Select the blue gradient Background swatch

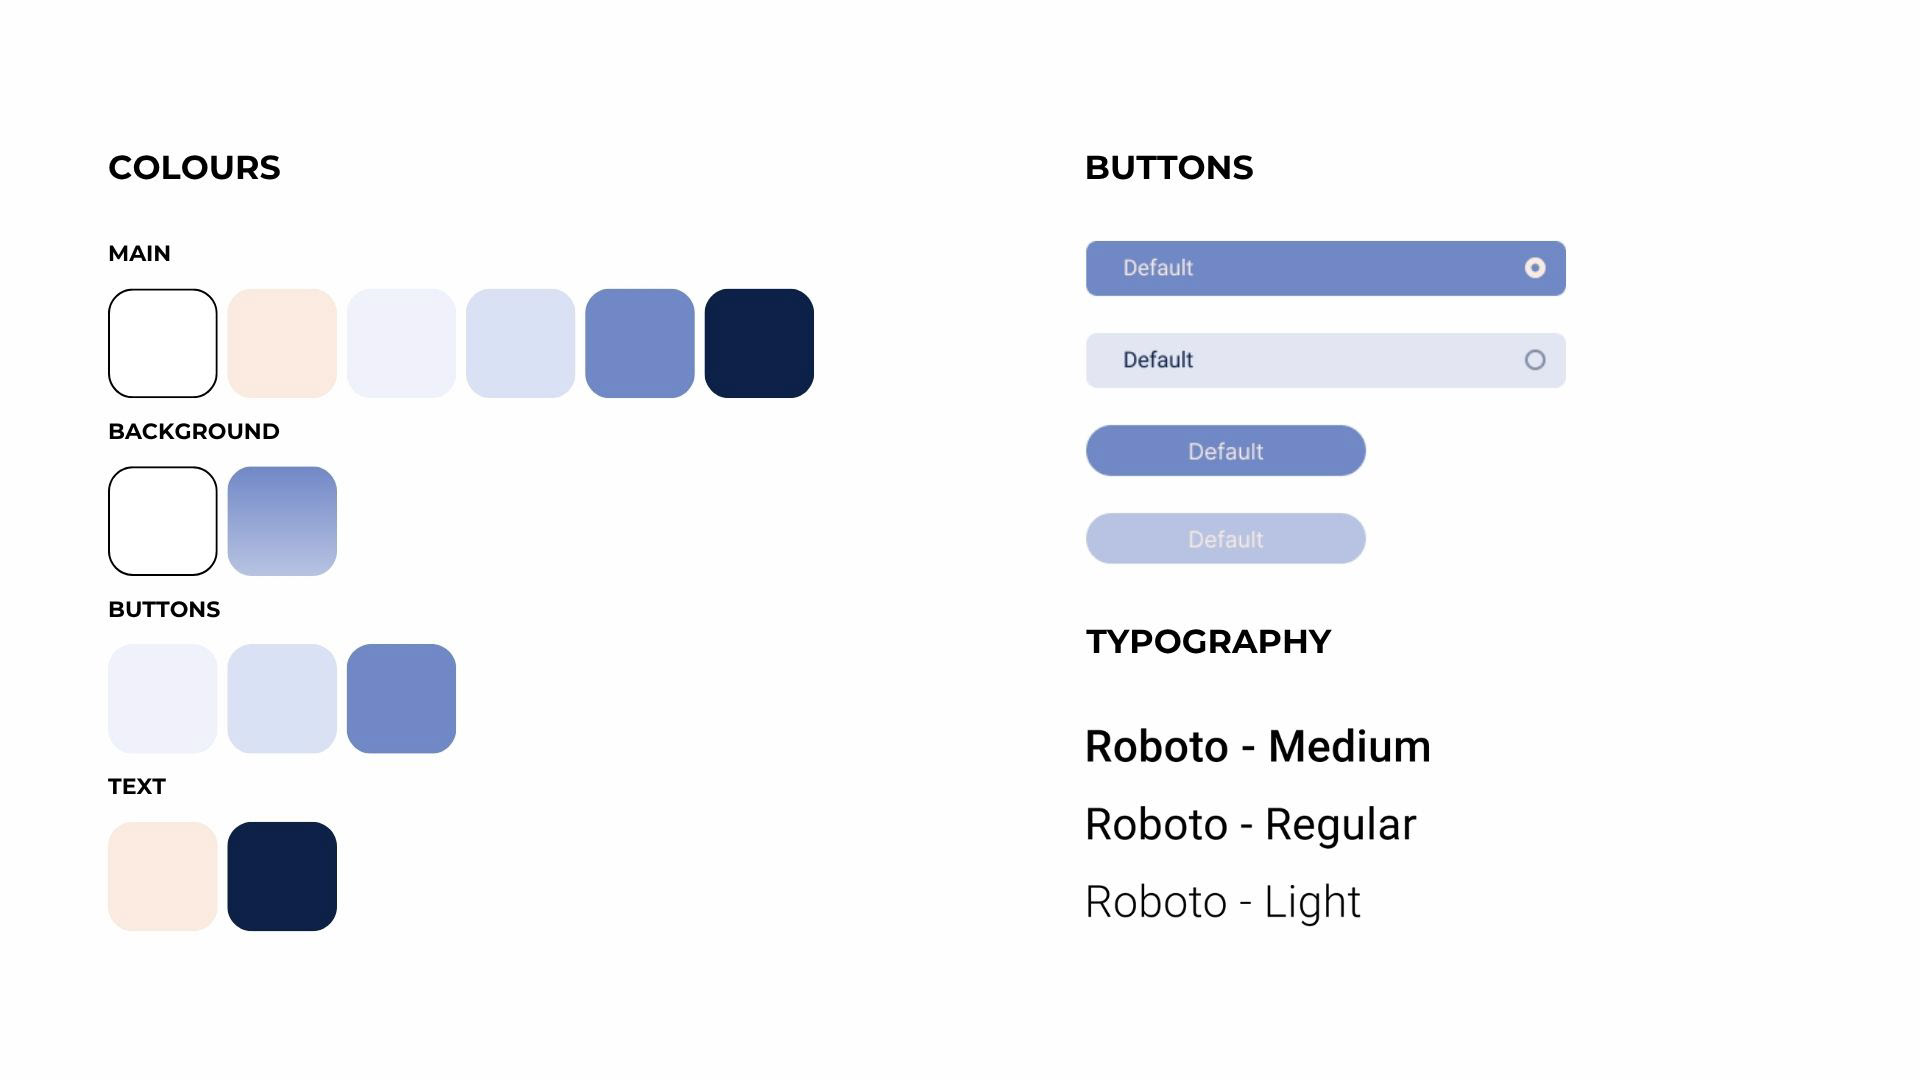click(x=282, y=521)
